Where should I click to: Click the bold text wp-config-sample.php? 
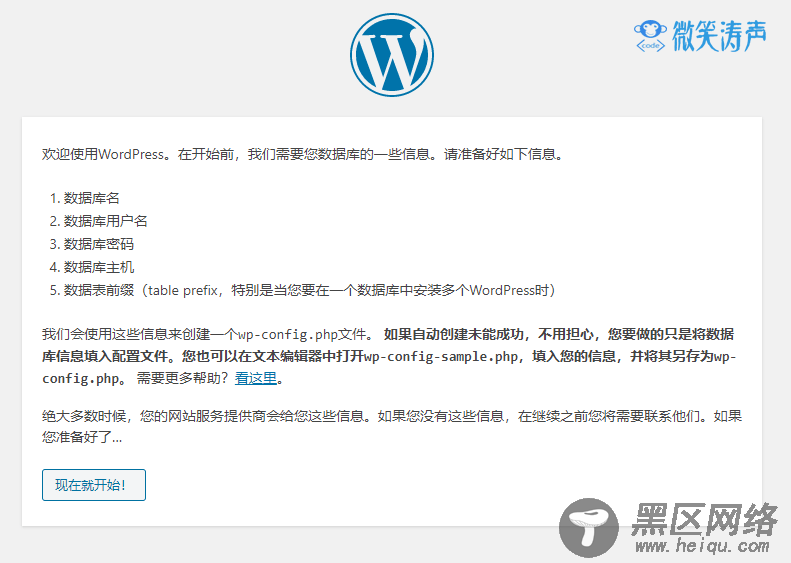point(440,357)
